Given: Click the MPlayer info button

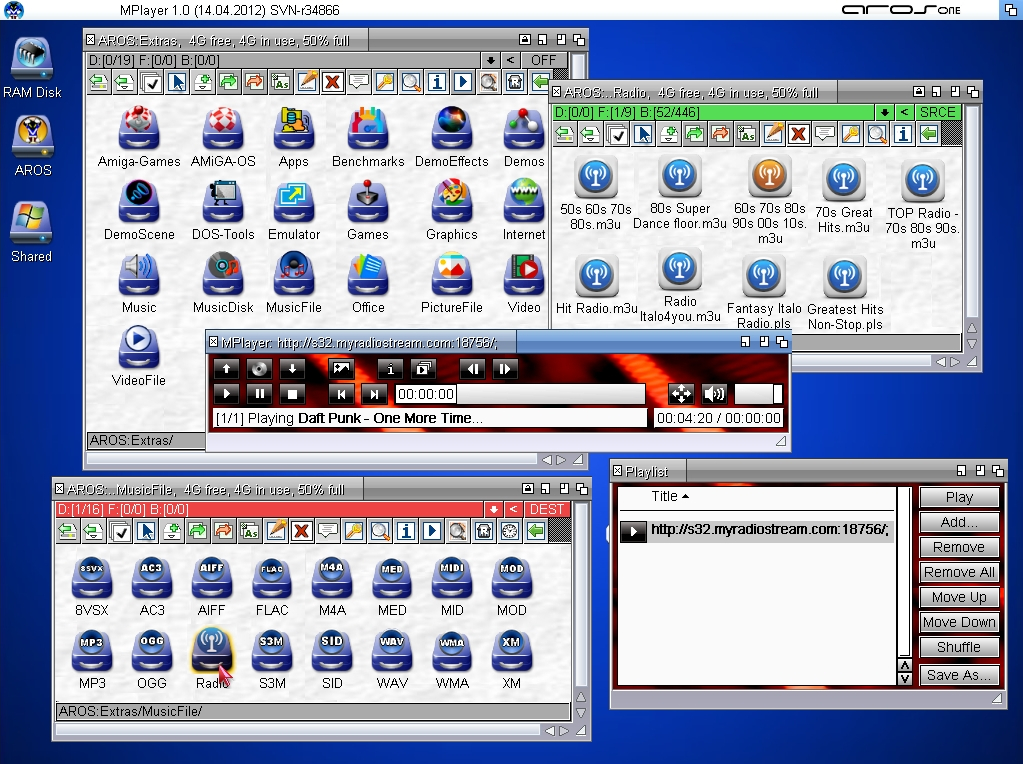Looking at the screenshot, I should tap(390, 369).
